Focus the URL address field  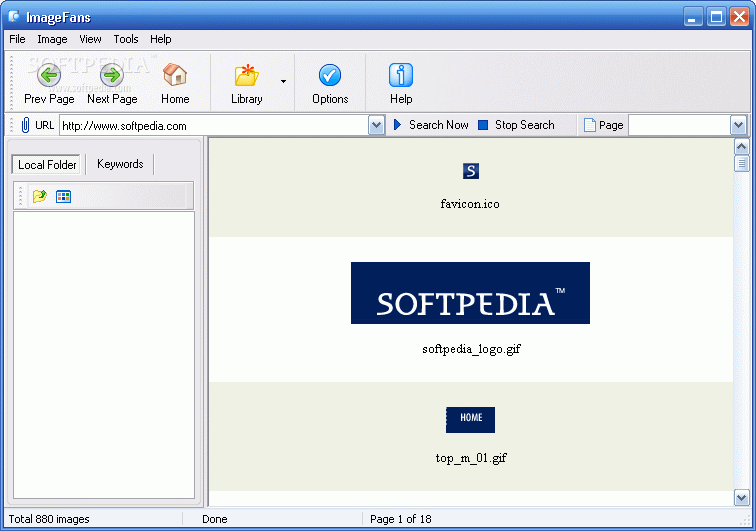[x=214, y=126]
